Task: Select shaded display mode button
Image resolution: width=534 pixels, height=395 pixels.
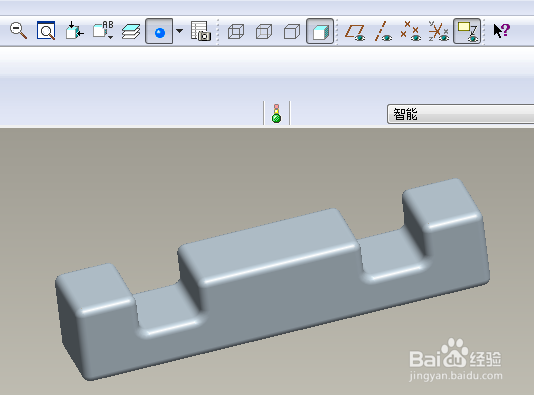Action: [320, 31]
